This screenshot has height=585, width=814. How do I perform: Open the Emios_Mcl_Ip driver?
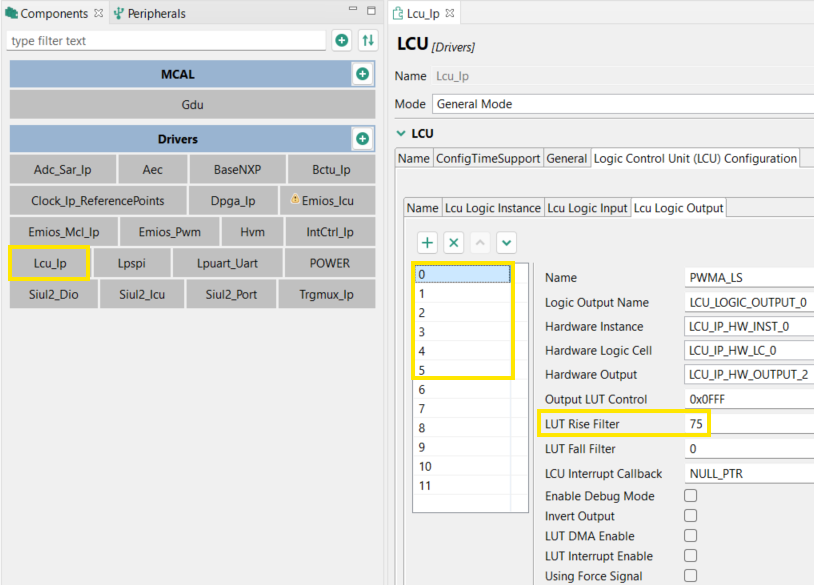(64, 232)
